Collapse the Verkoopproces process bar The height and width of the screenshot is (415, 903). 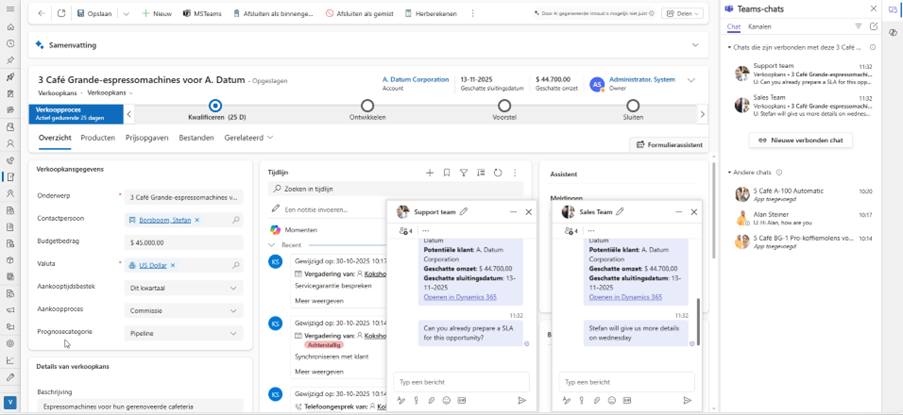pyautogui.click(x=129, y=114)
